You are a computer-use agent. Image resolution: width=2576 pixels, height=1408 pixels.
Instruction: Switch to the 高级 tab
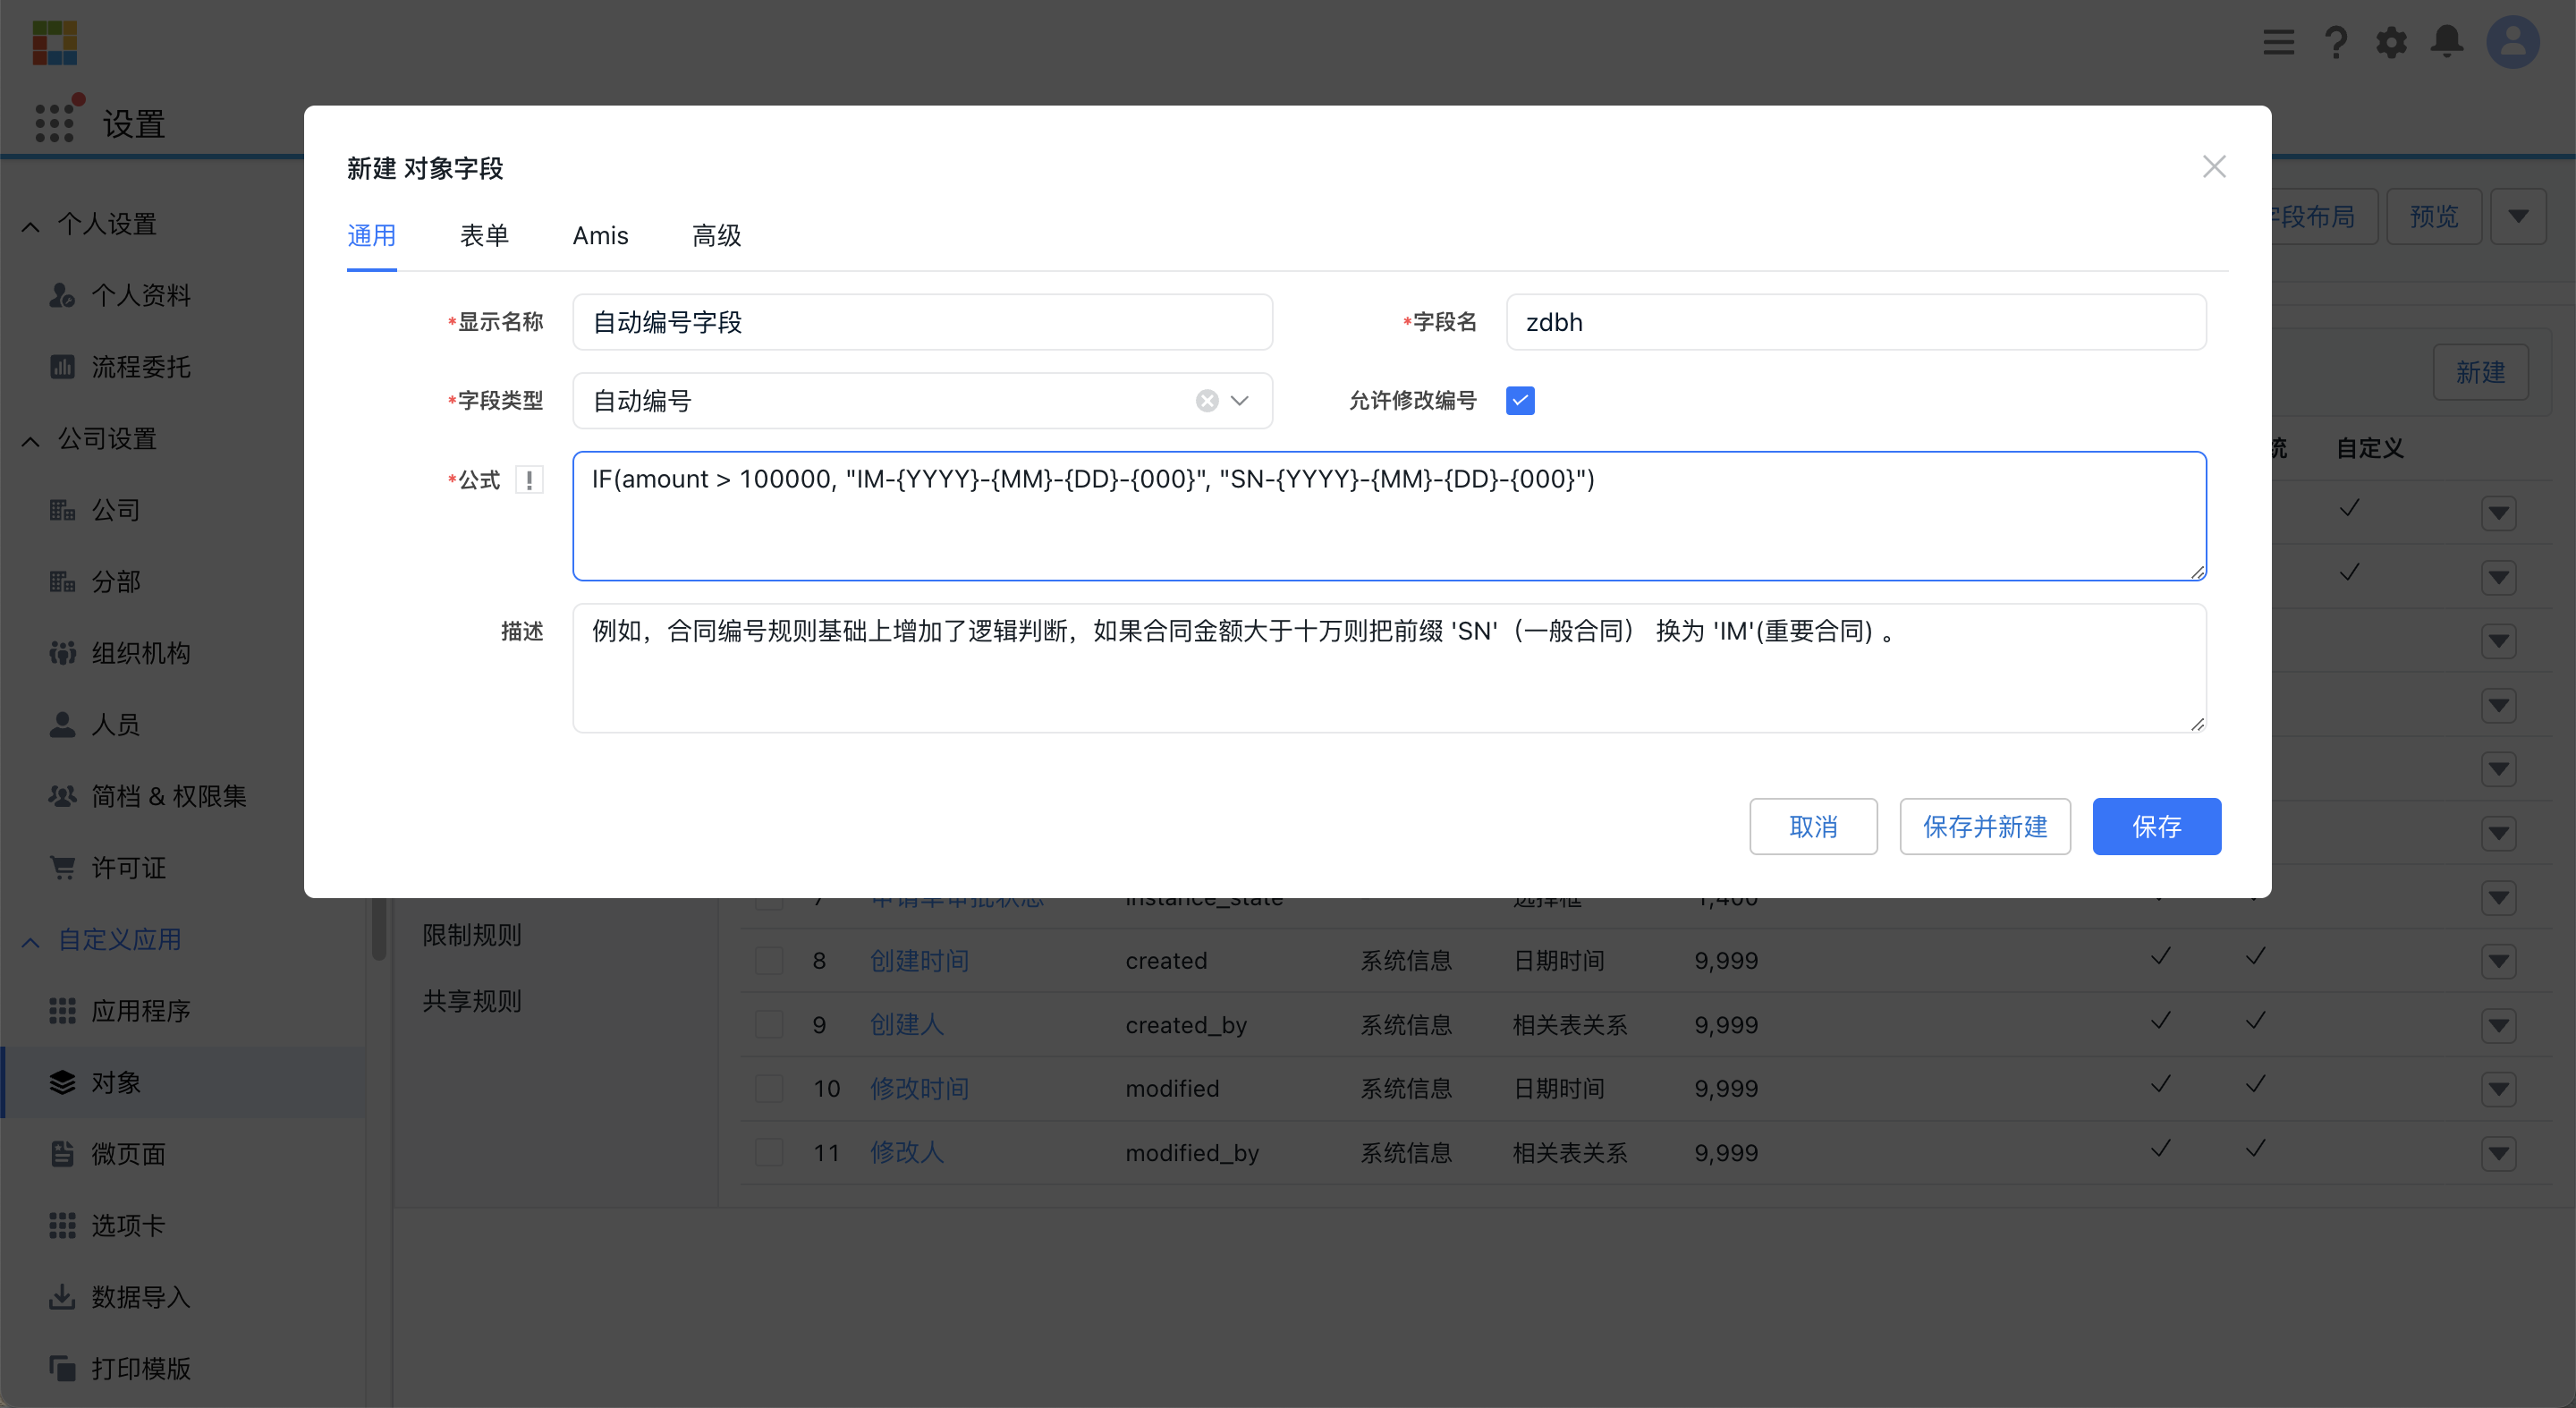pyautogui.click(x=716, y=236)
